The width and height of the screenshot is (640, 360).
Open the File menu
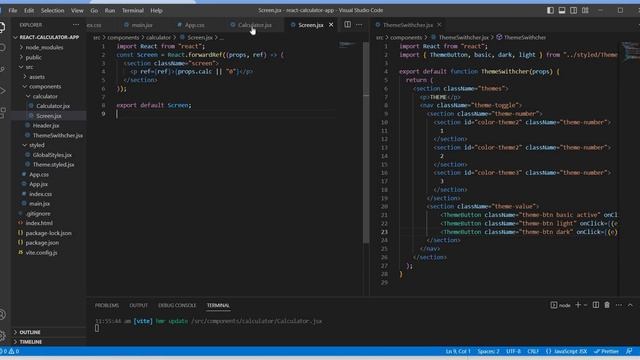coord(13,10)
